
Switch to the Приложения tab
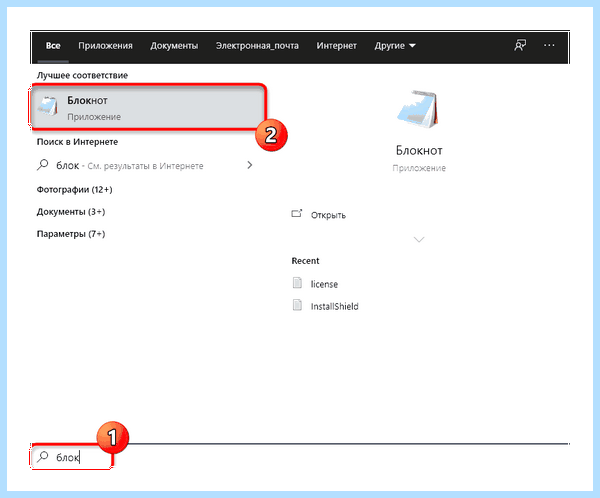coord(105,46)
